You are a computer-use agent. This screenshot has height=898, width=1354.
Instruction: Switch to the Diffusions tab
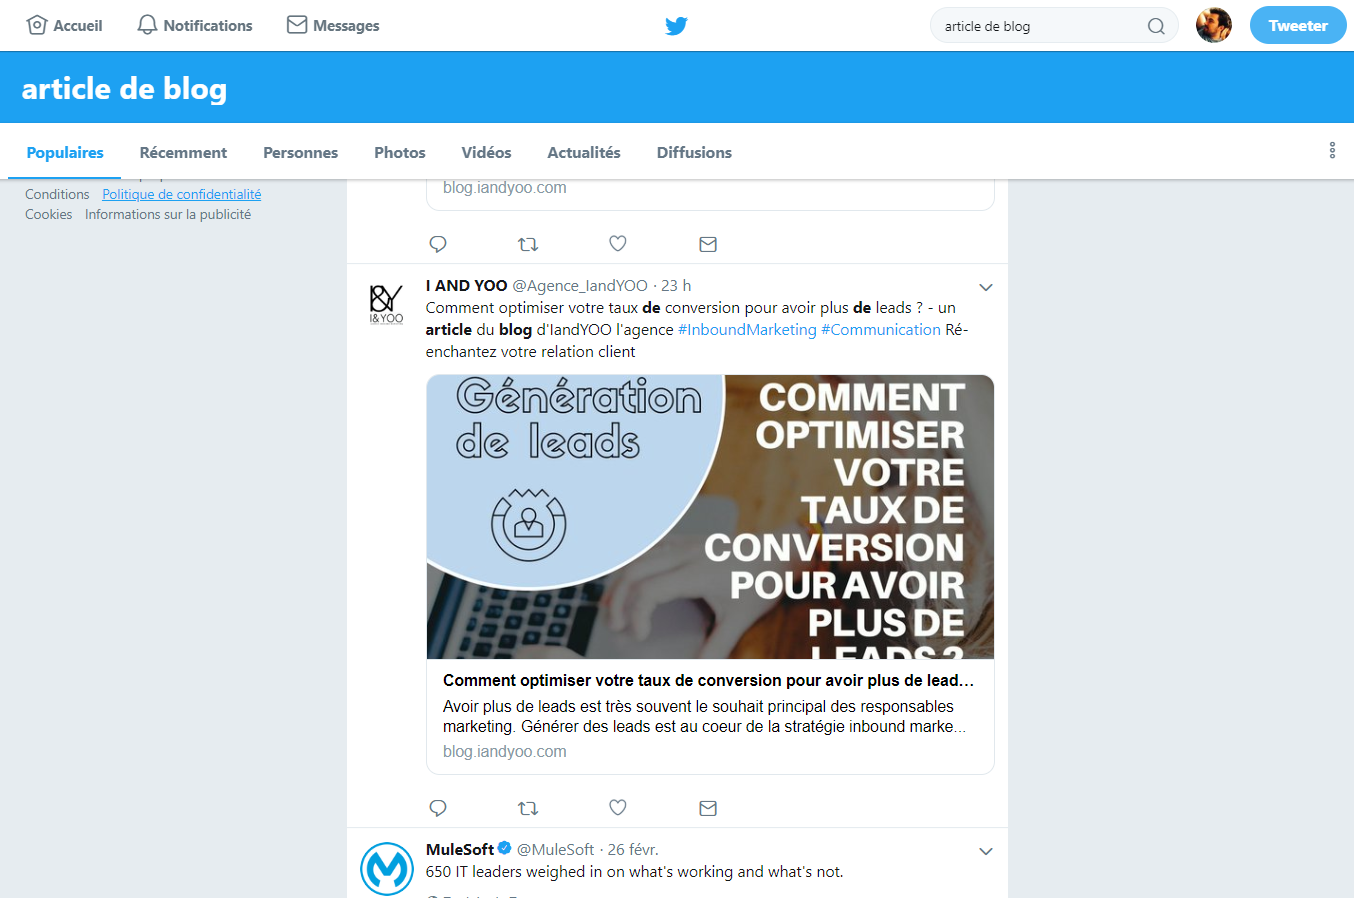(x=694, y=152)
